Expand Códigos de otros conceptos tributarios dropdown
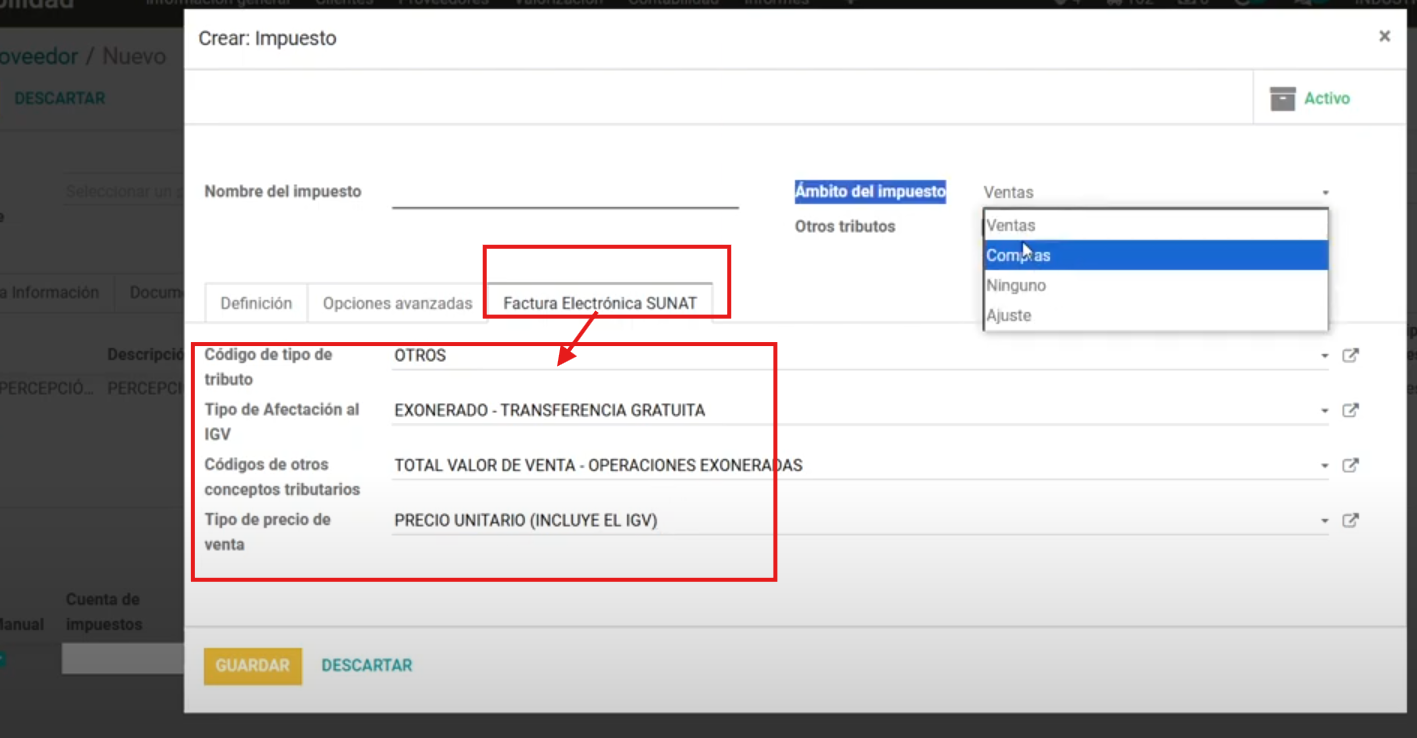The height and width of the screenshot is (738, 1417). [1324, 466]
